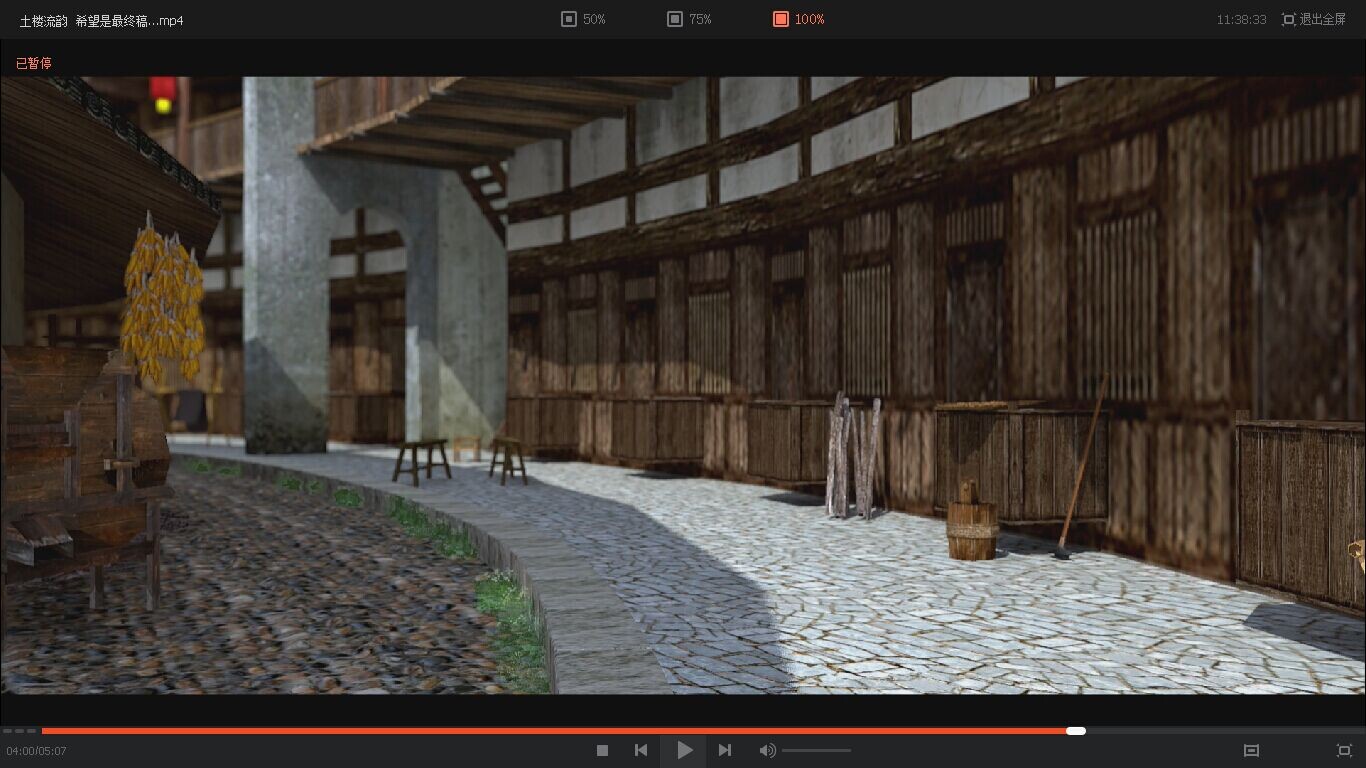
Task: Exit fullscreen via 退出全屏 button
Action: [x=1314, y=19]
